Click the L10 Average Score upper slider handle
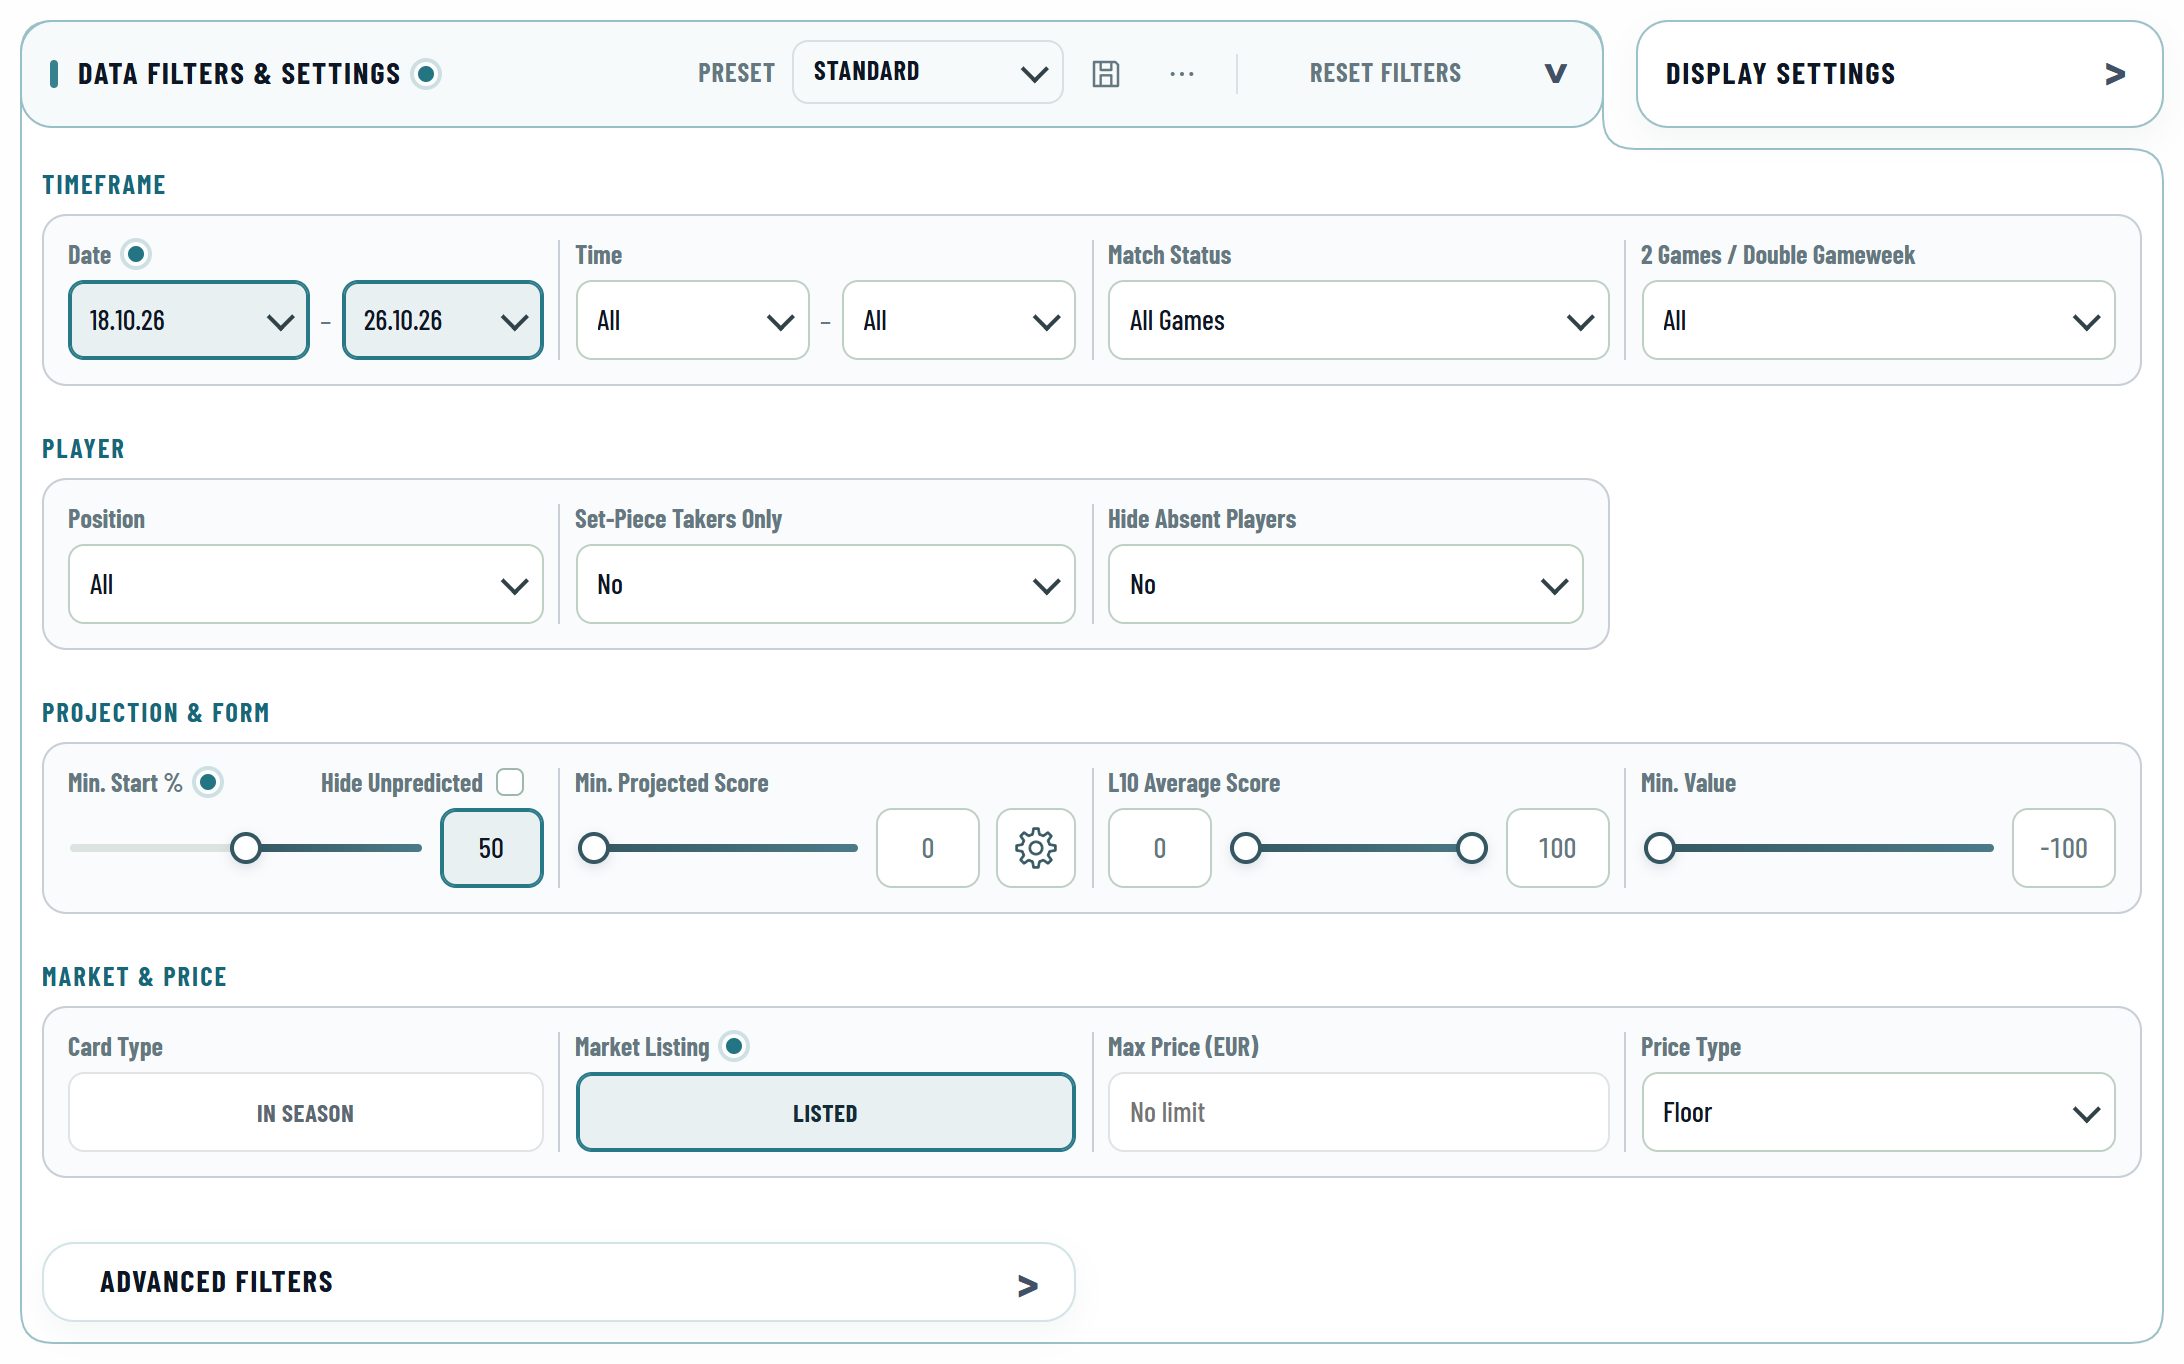 (x=1471, y=848)
